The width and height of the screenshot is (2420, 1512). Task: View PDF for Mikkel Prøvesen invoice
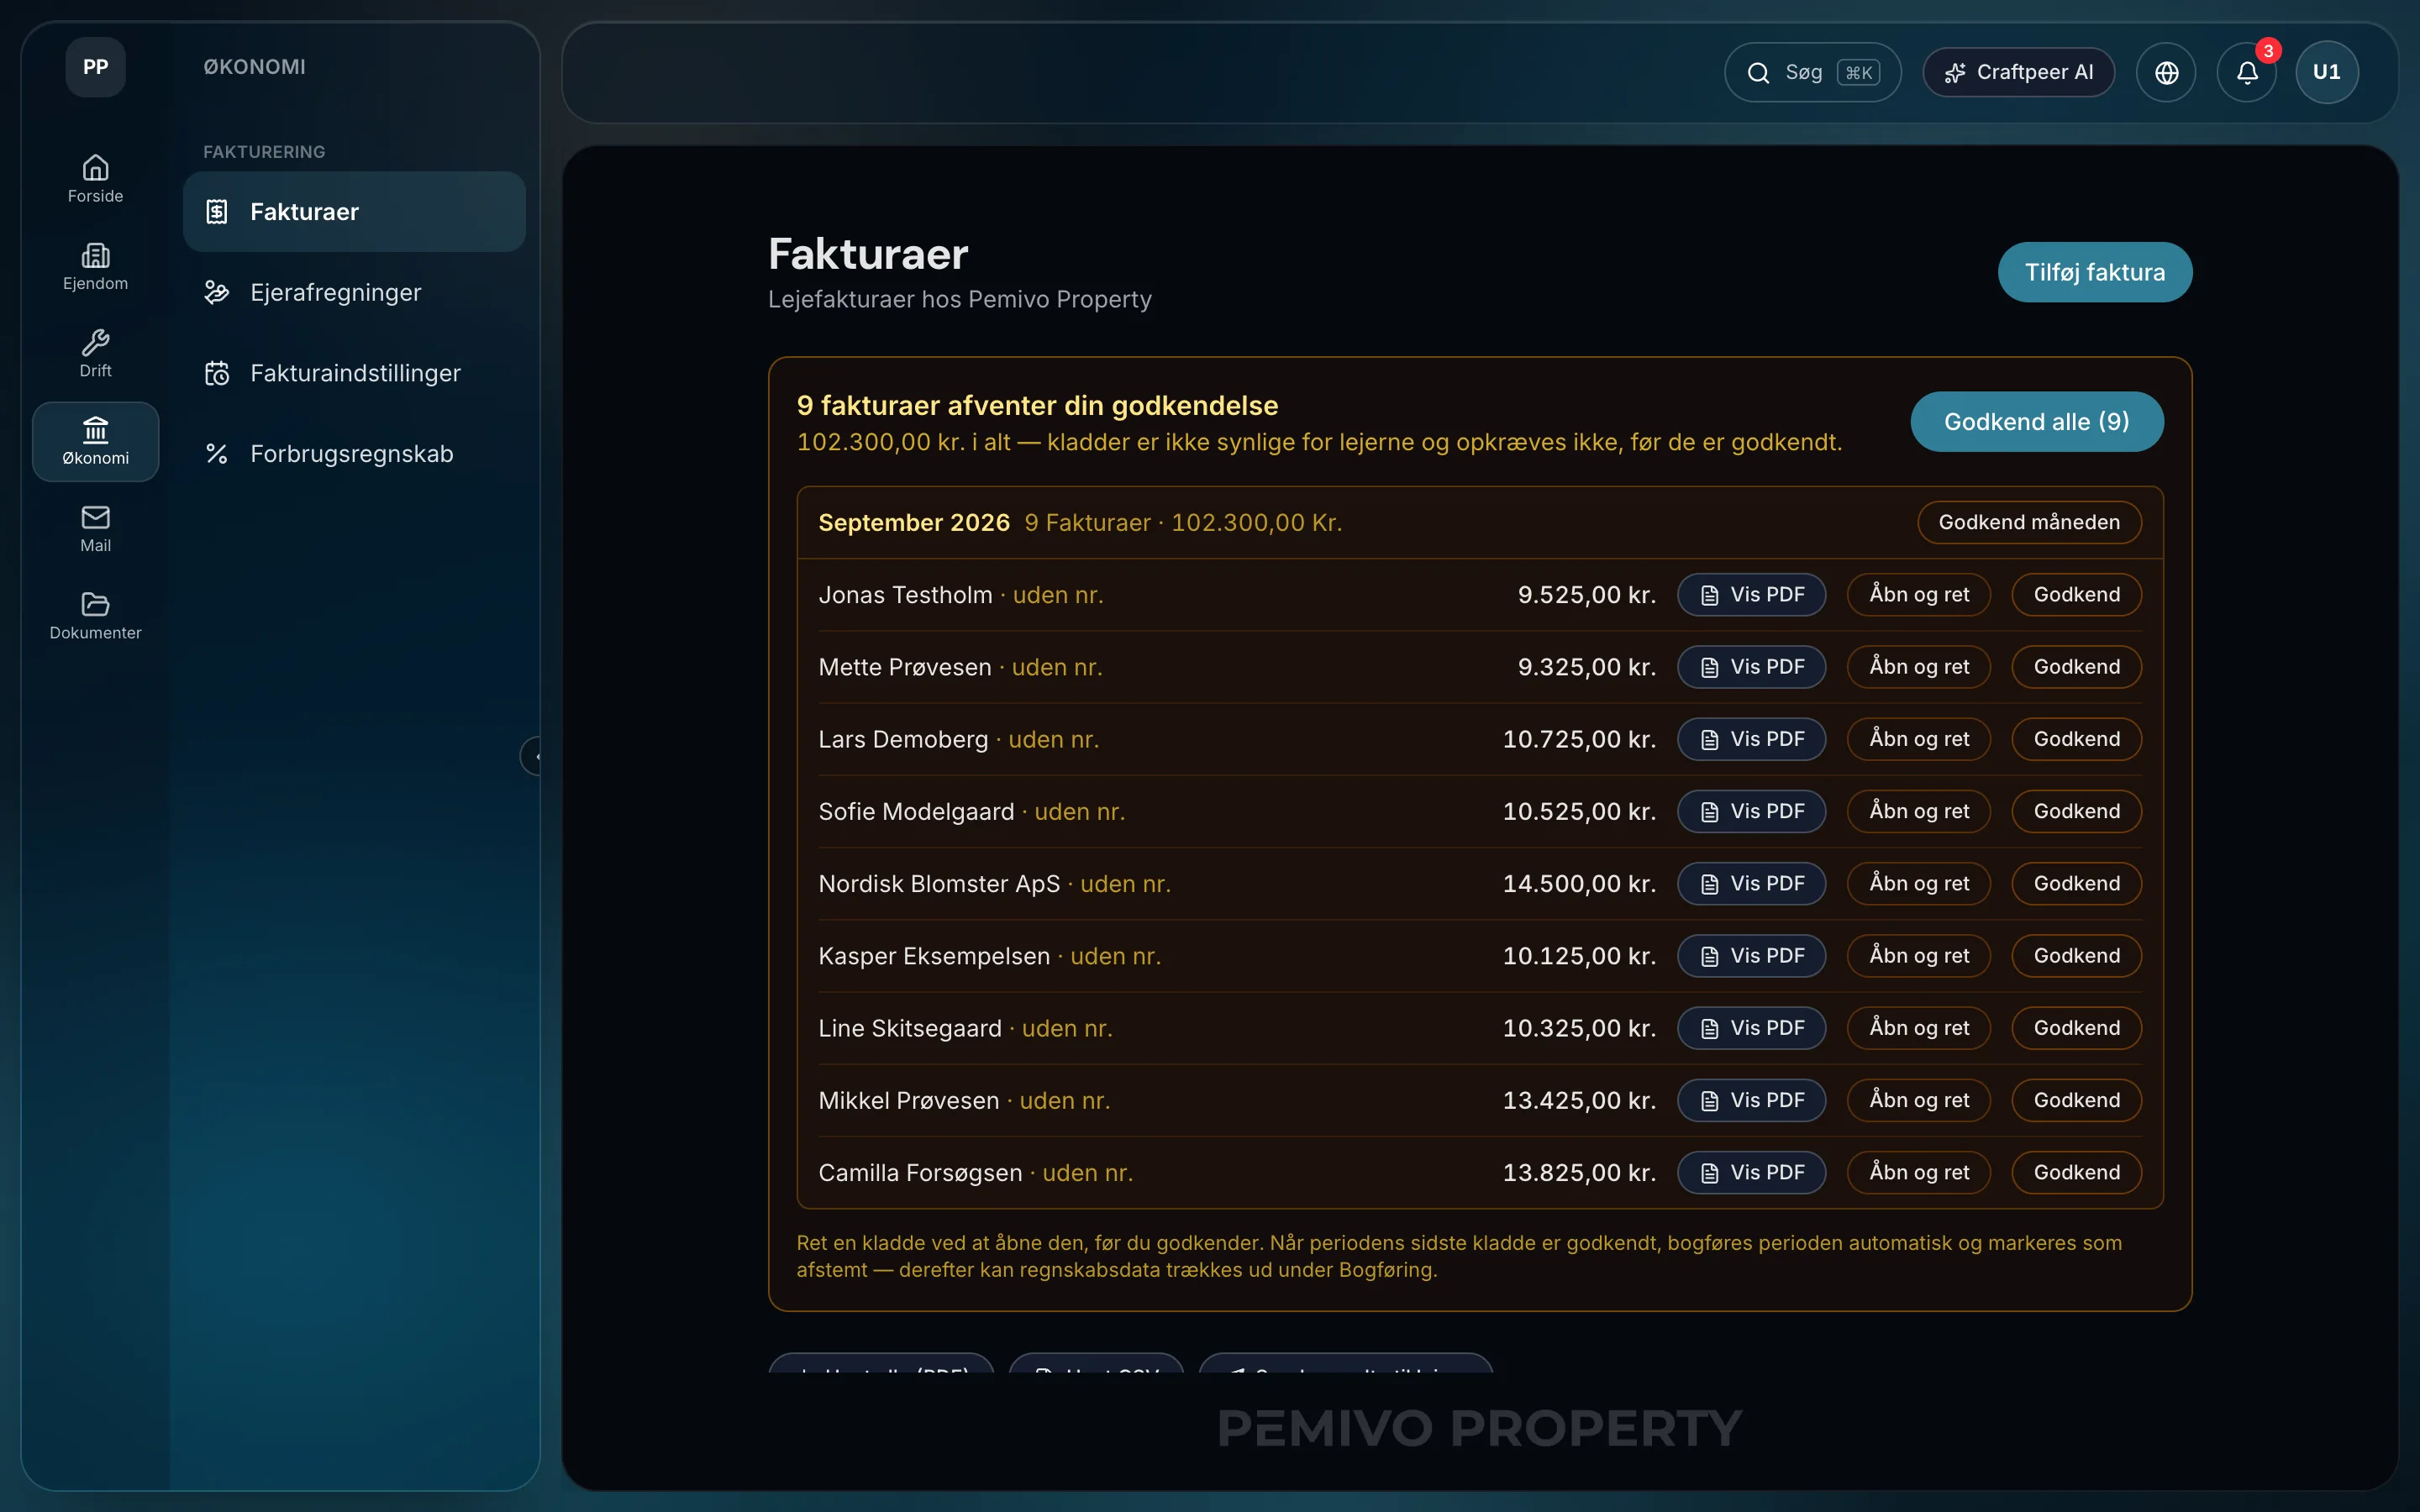(x=1751, y=1100)
